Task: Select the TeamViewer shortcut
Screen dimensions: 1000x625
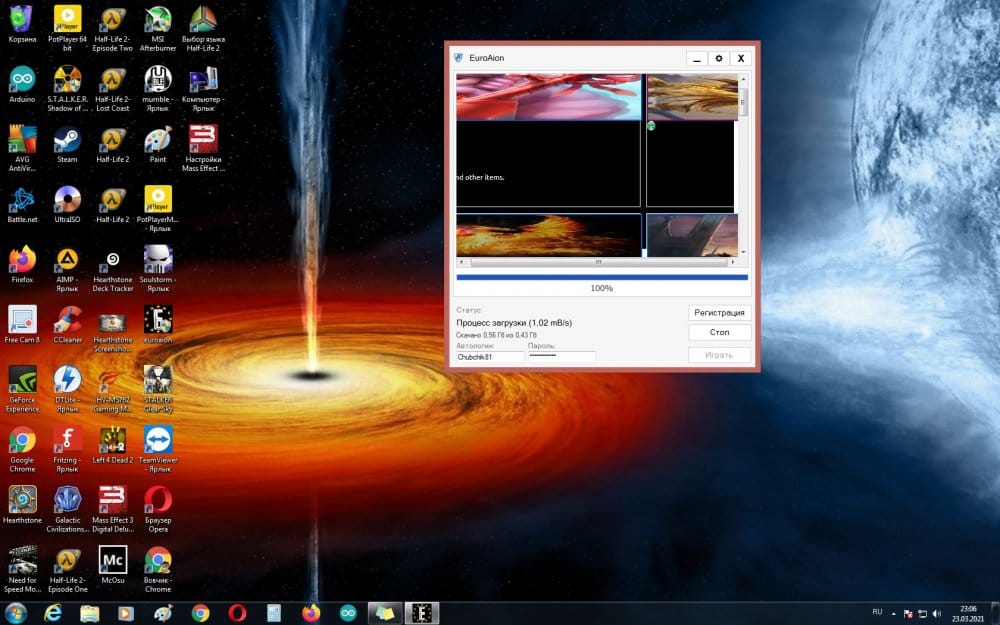Action: pyautogui.click(x=158, y=440)
